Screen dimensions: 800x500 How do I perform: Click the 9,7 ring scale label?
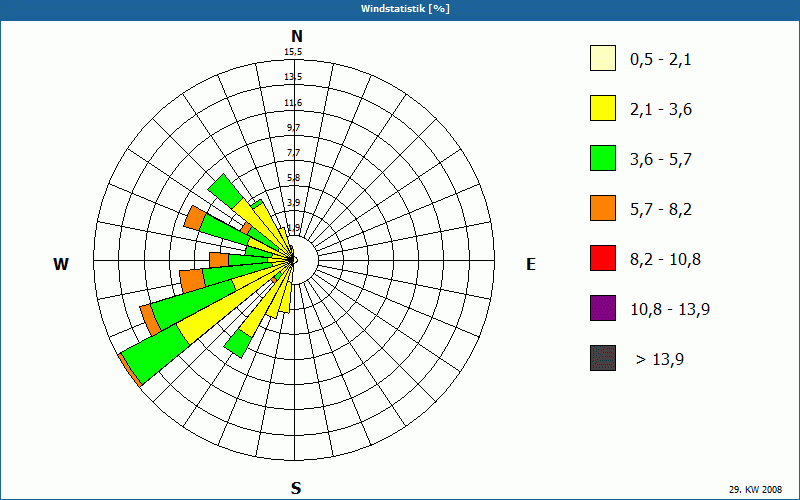coord(293,128)
